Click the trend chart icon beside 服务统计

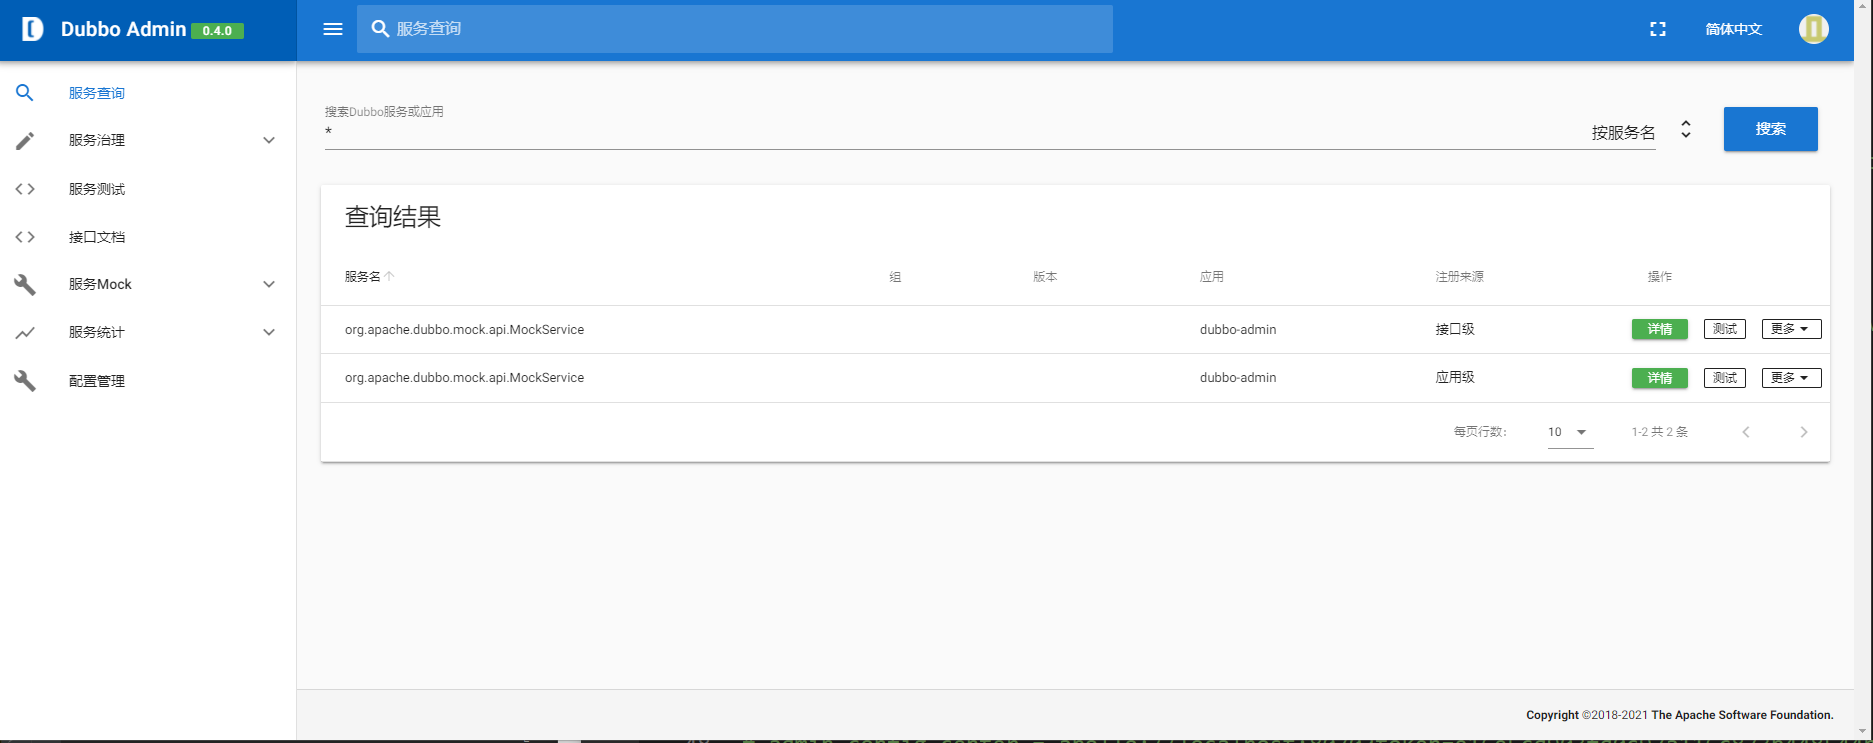[25, 333]
